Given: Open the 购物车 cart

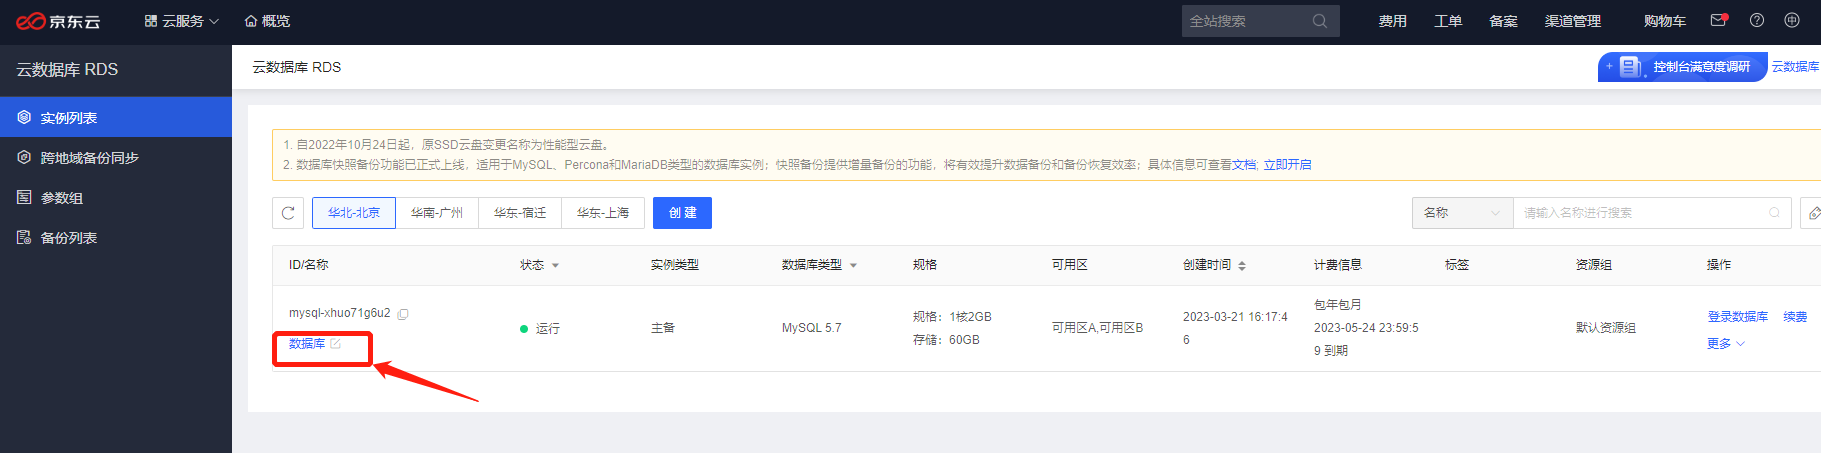Looking at the screenshot, I should (1664, 21).
